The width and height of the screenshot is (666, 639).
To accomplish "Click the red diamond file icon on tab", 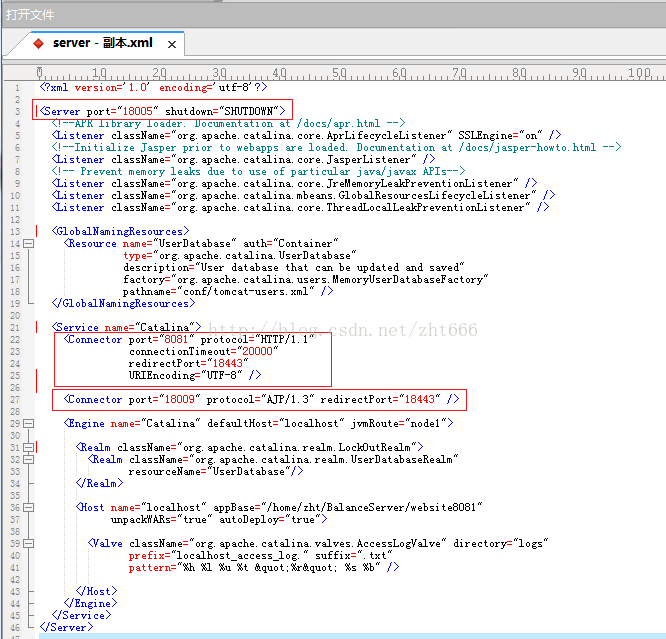I will point(39,43).
